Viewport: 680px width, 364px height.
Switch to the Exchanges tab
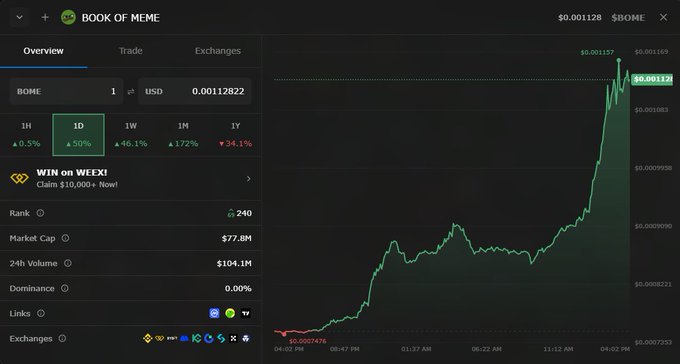click(217, 51)
